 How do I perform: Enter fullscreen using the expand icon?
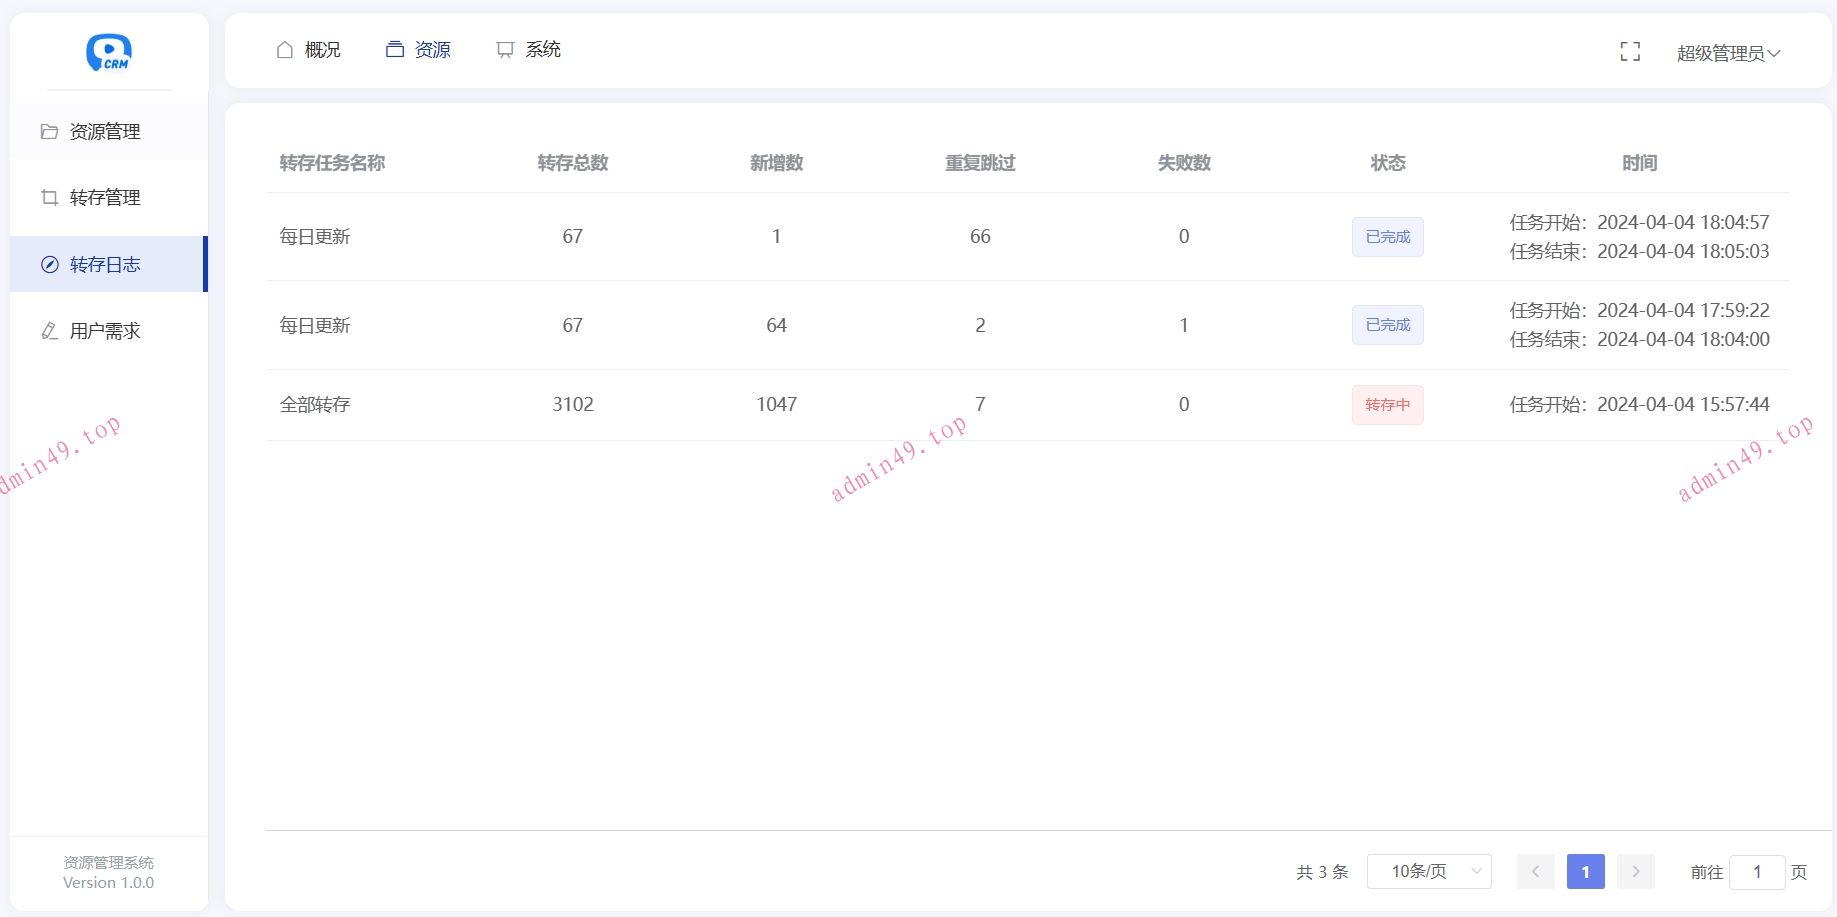(x=1630, y=51)
